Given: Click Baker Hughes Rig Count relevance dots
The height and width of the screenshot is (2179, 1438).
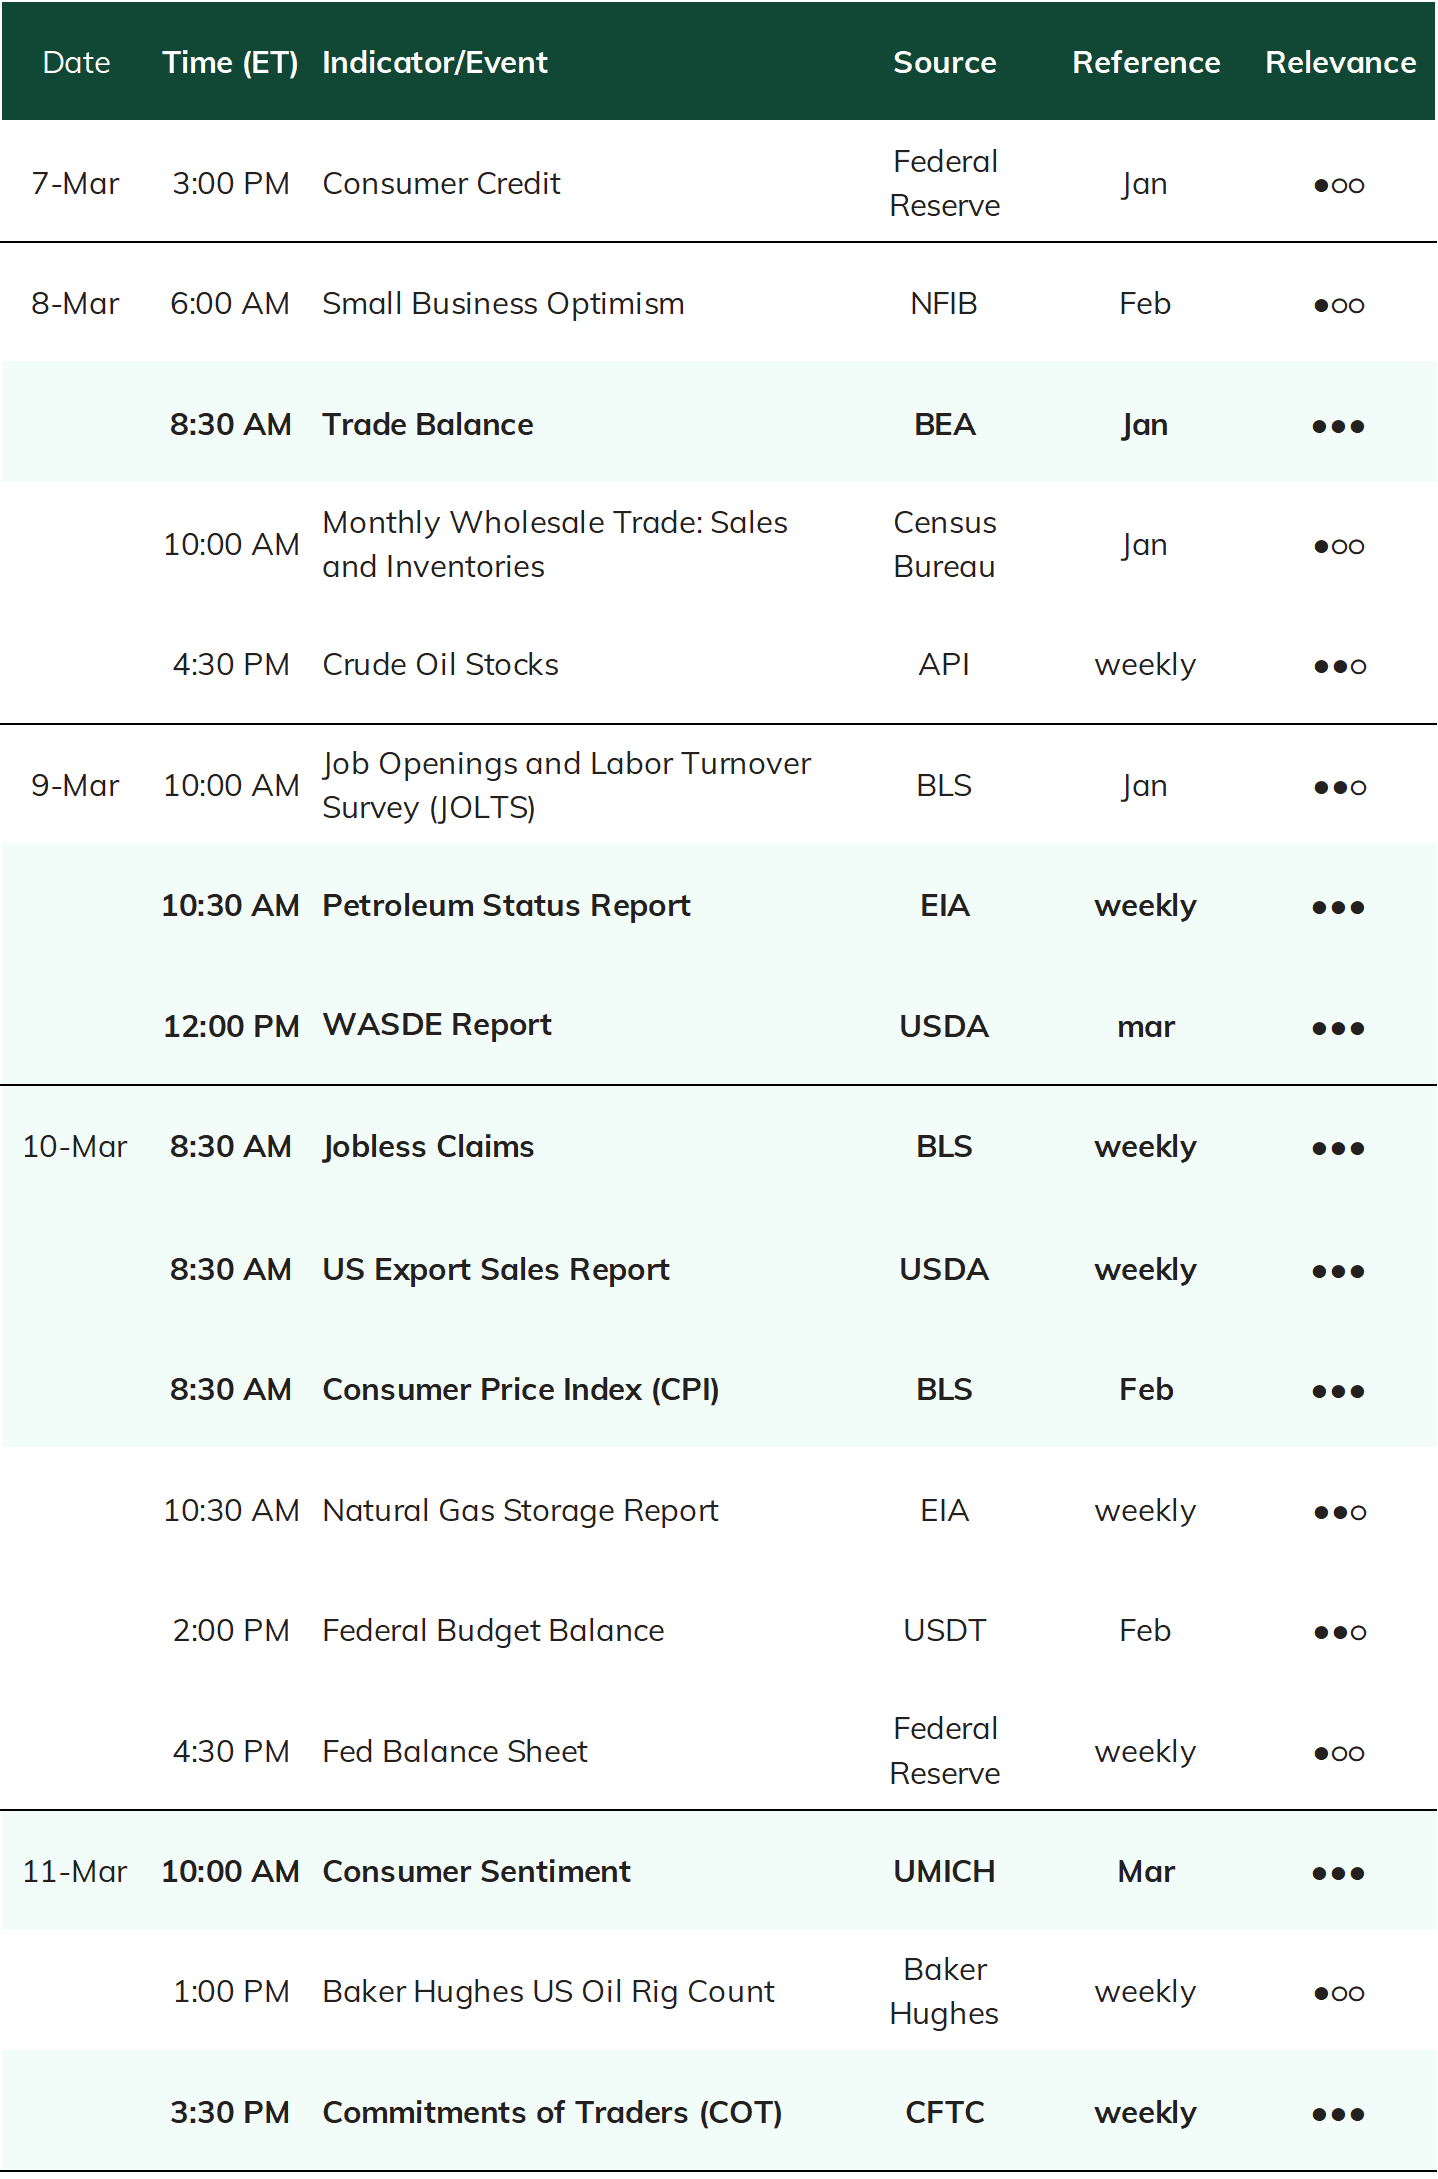Looking at the screenshot, I should tap(1339, 1993).
